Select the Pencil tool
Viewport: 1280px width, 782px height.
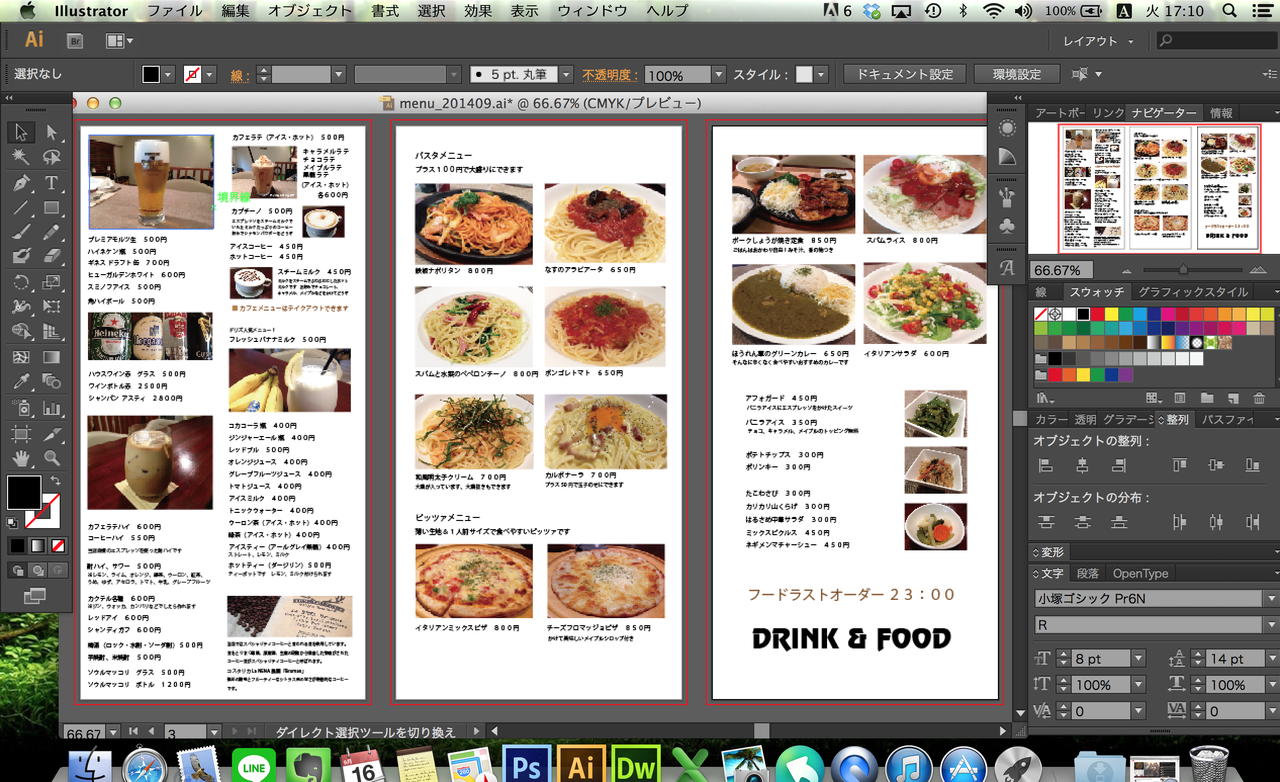coord(52,232)
